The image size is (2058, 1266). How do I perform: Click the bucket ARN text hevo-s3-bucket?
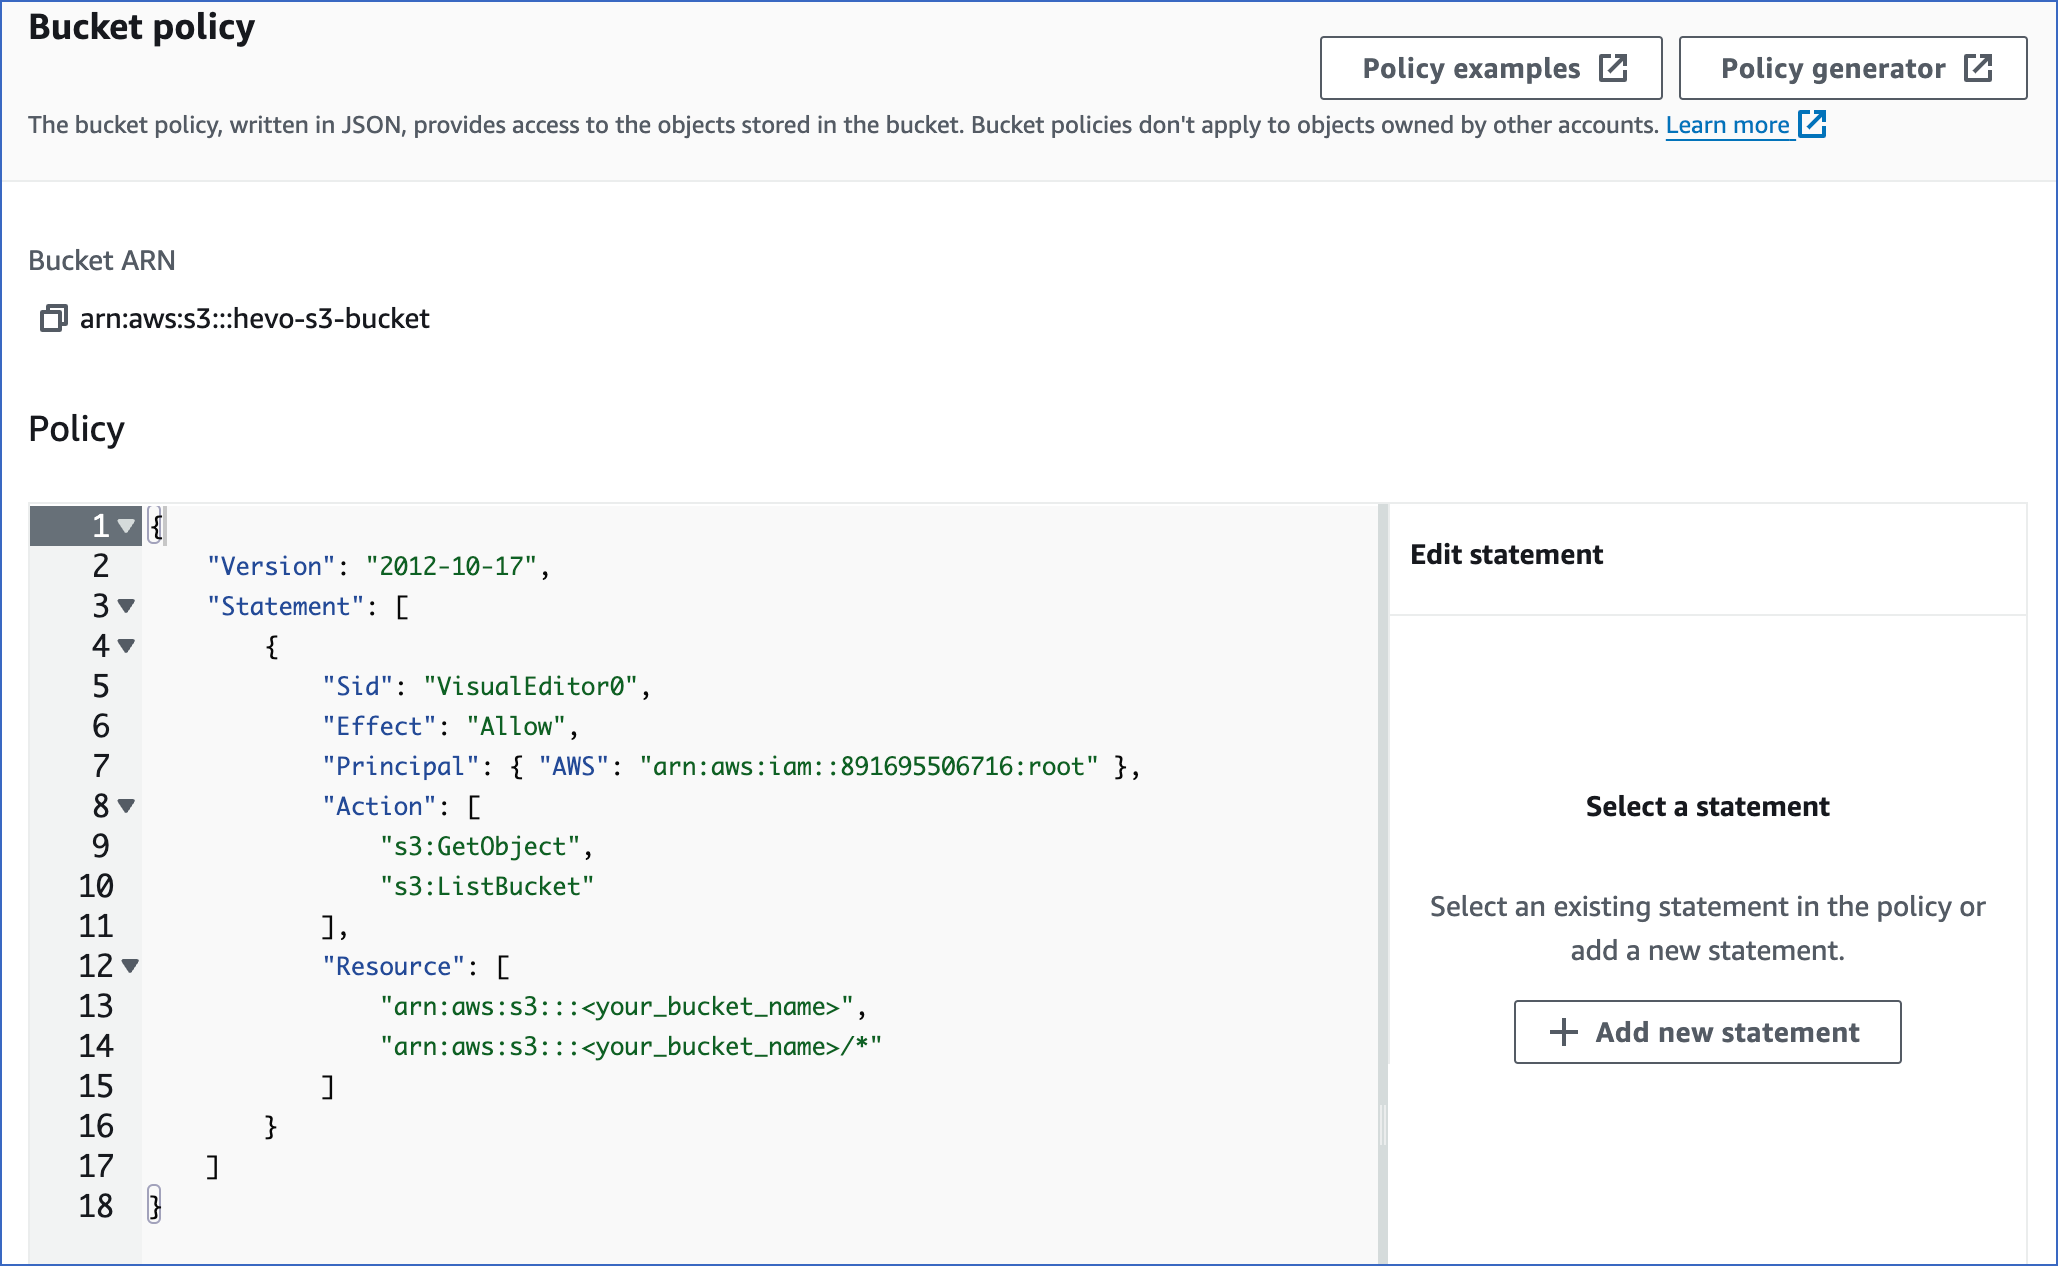click(x=254, y=319)
